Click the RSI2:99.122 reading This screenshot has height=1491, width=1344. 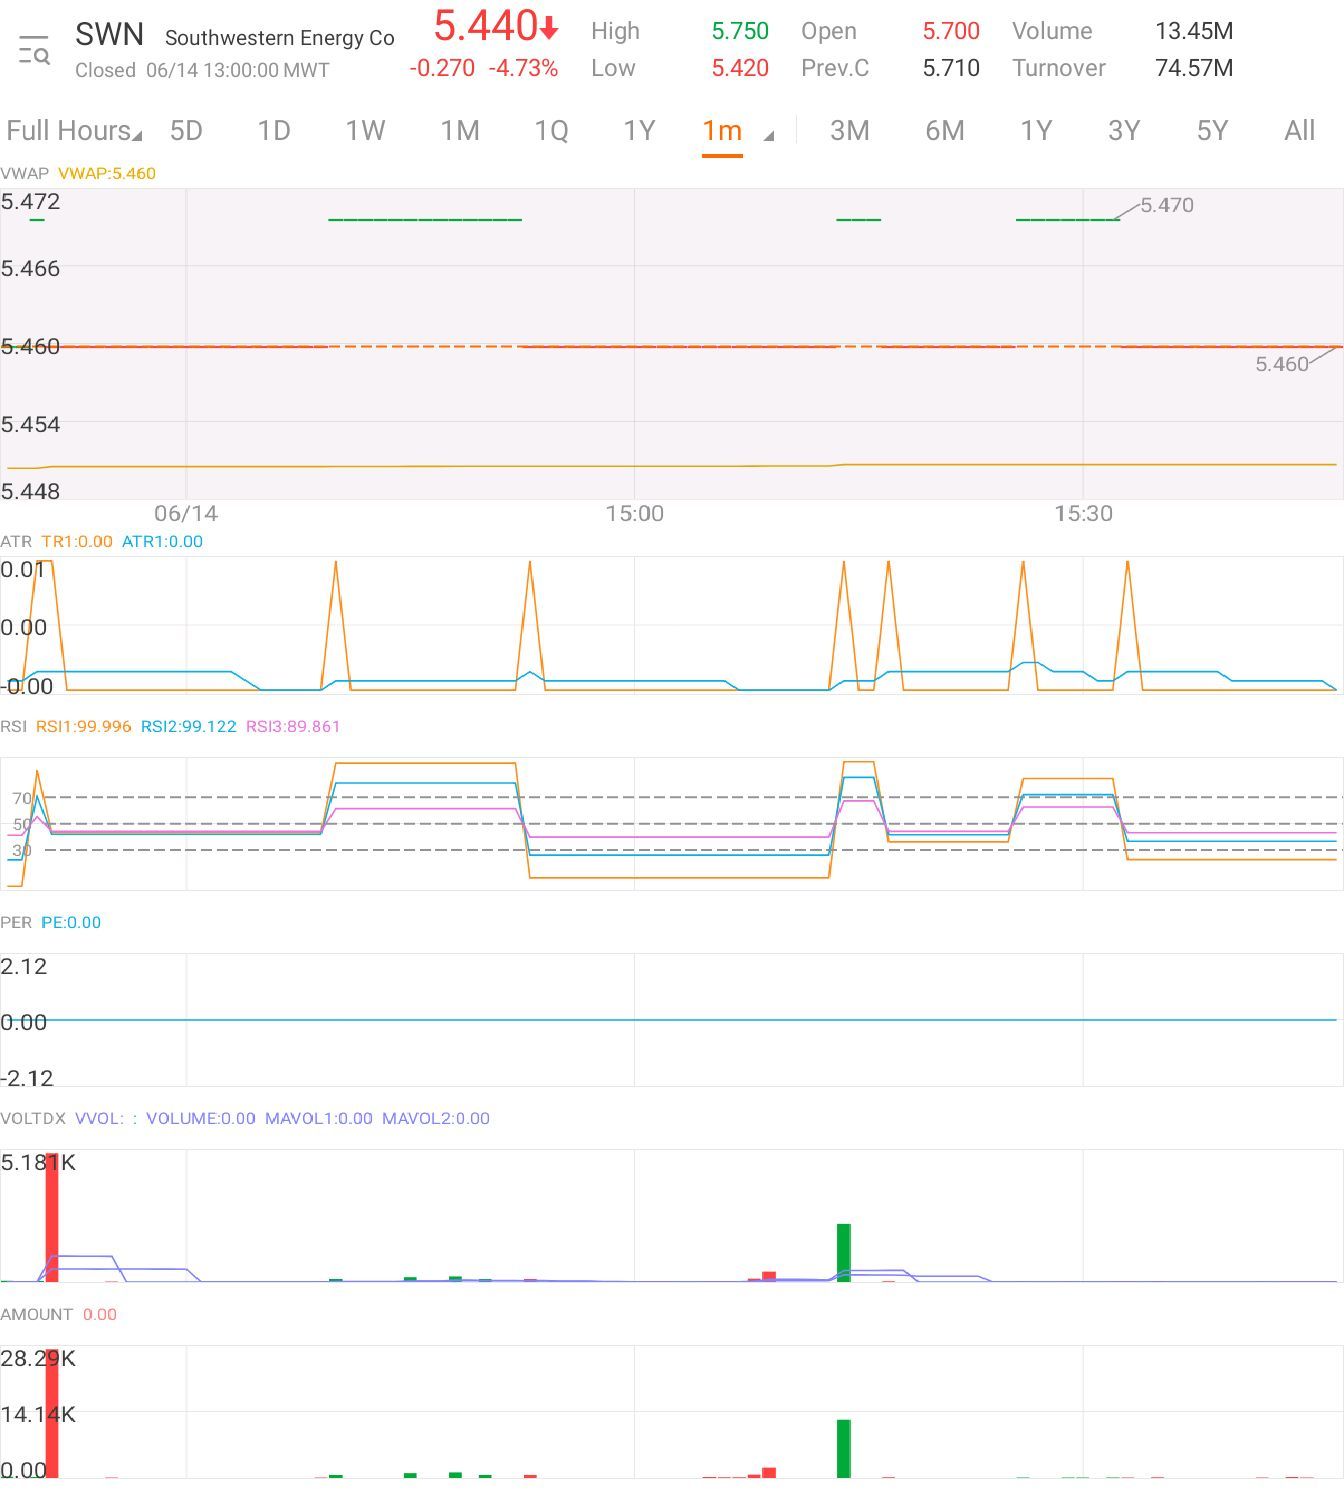tap(189, 726)
